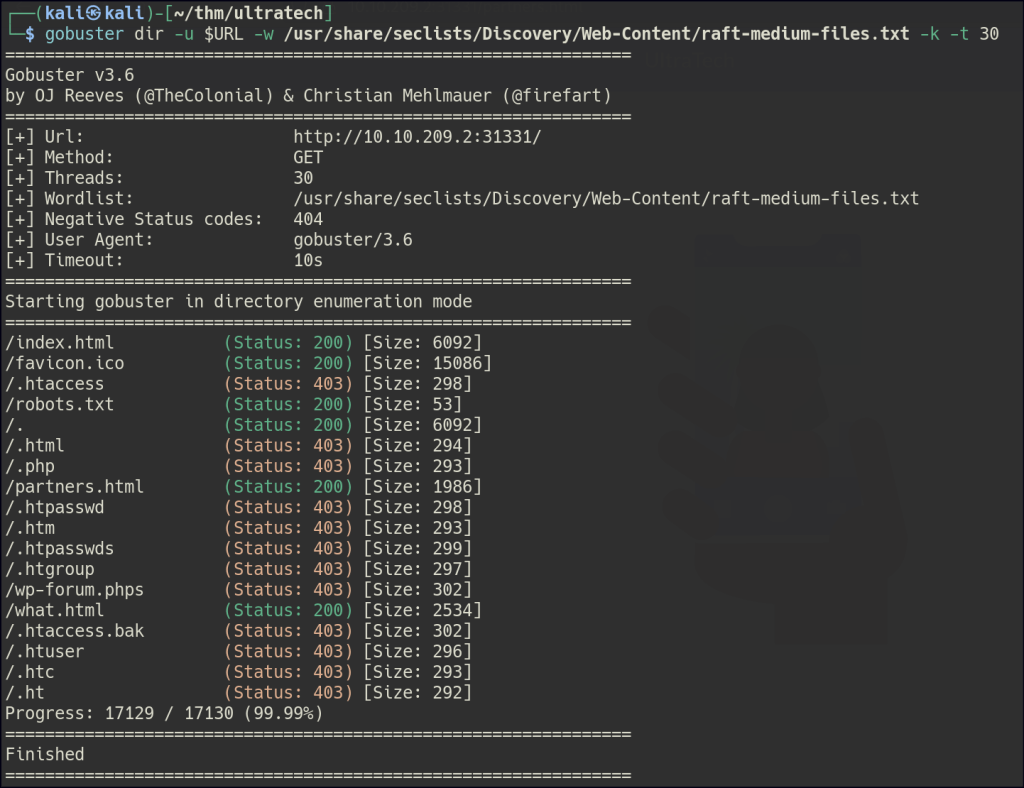The image size is (1024, 788).
Task: Click the Gobuster v3.6 version banner
Action: [x=69, y=75]
